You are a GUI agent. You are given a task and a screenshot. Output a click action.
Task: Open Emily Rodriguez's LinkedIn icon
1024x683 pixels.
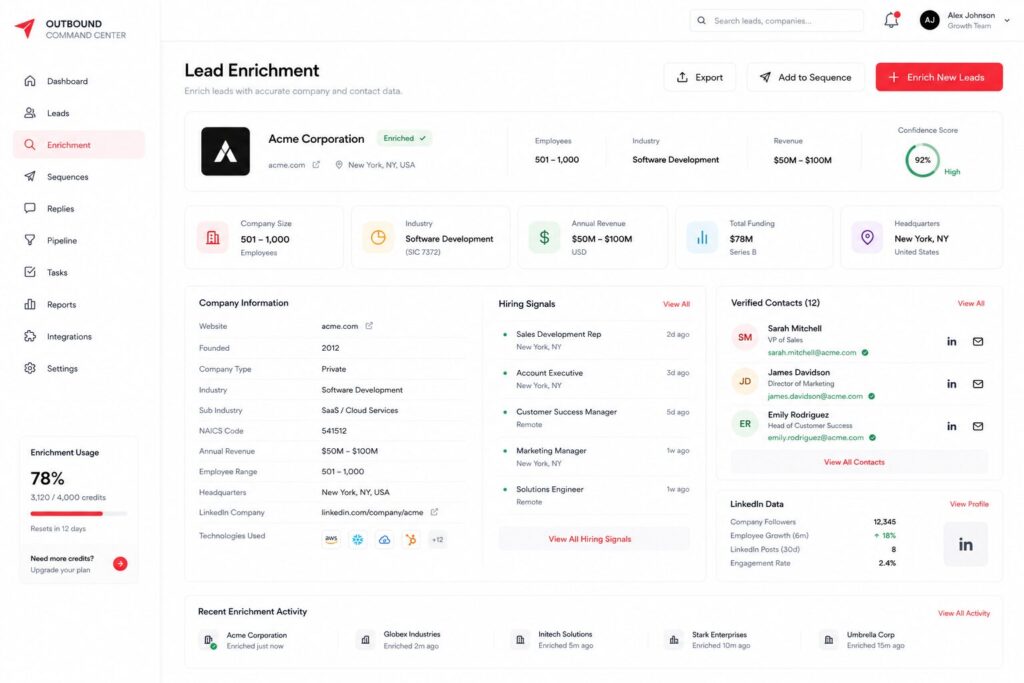(x=952, y=426)
